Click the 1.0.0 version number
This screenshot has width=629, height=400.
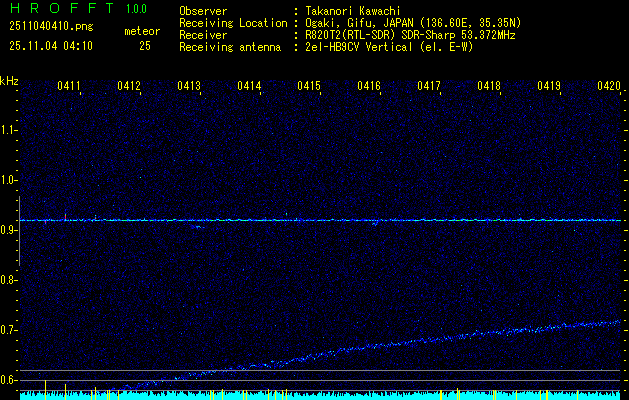136,10
